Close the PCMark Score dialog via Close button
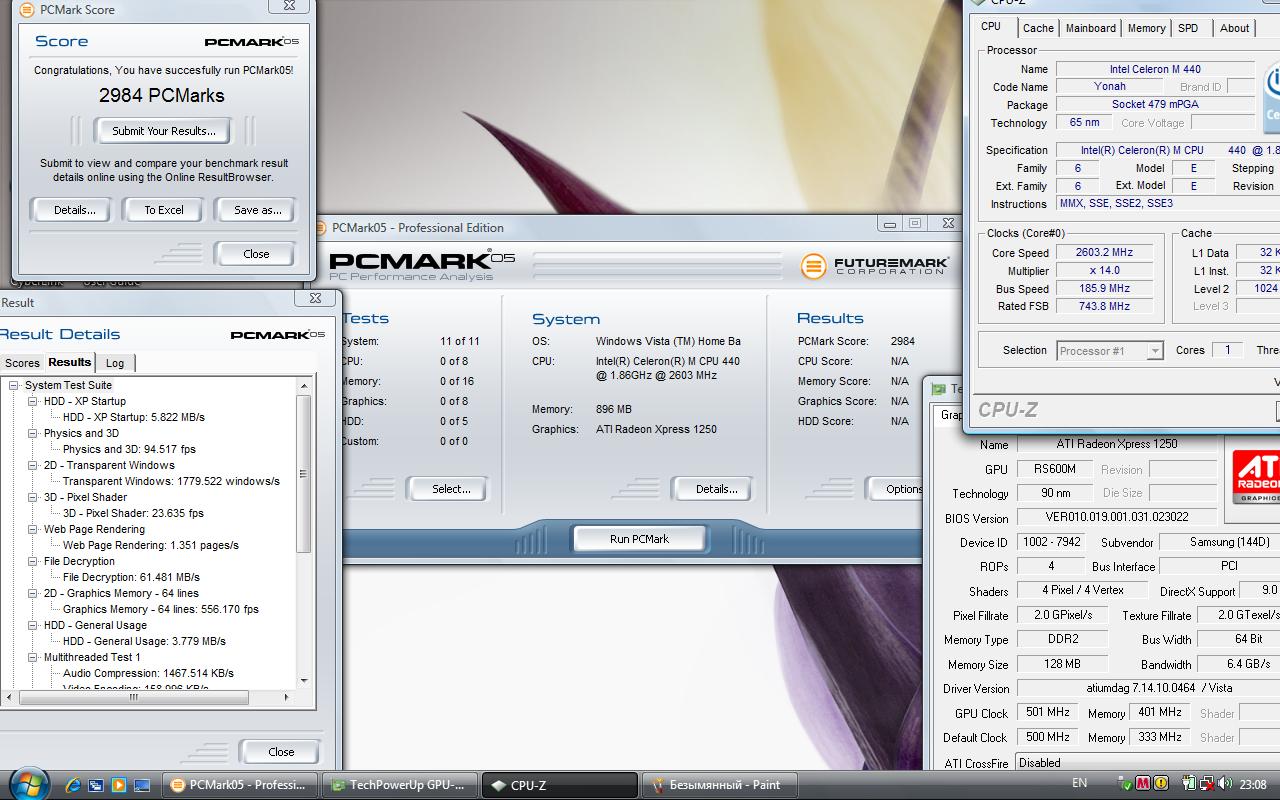The width and height of the screenshot is (1280, 800). [x=256, y=254]
